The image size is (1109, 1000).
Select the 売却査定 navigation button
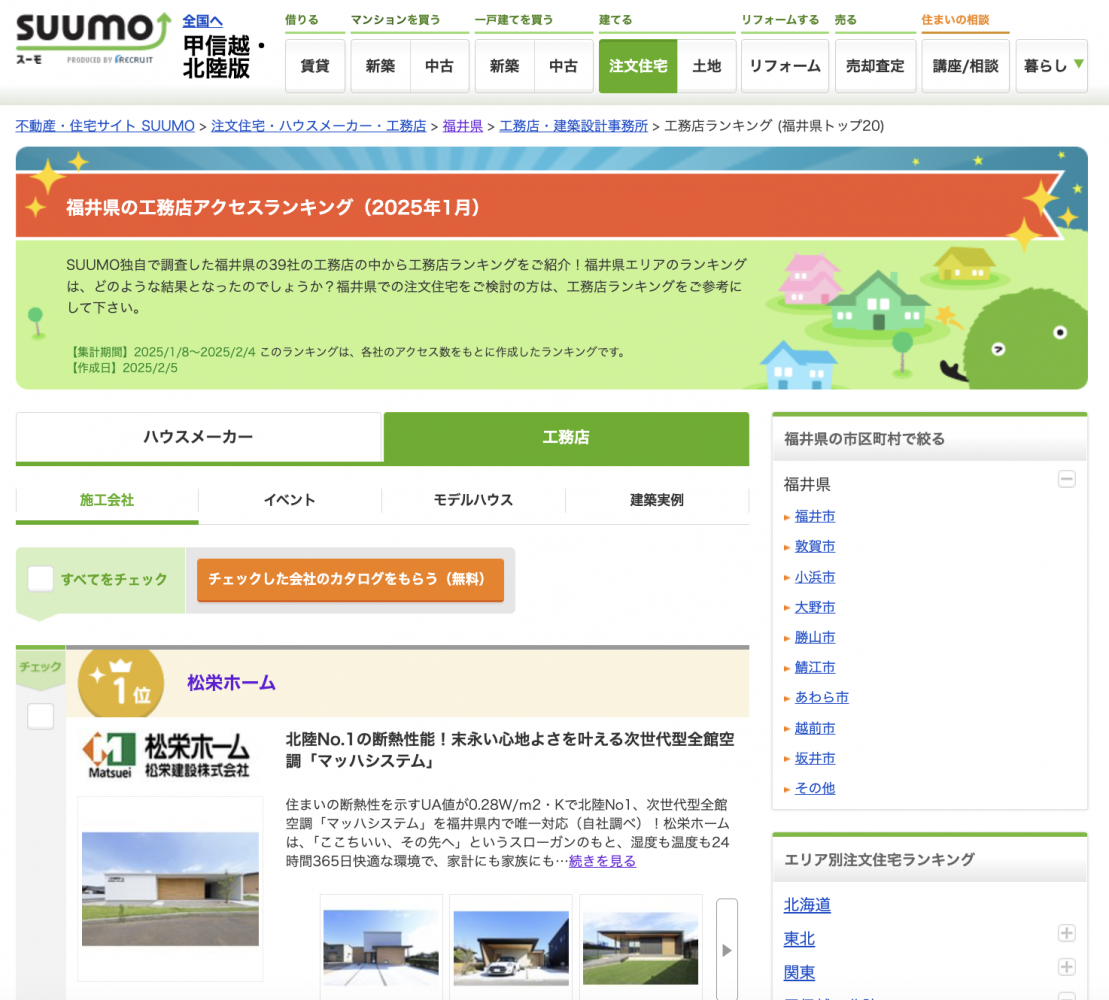(x=876, y=66)
